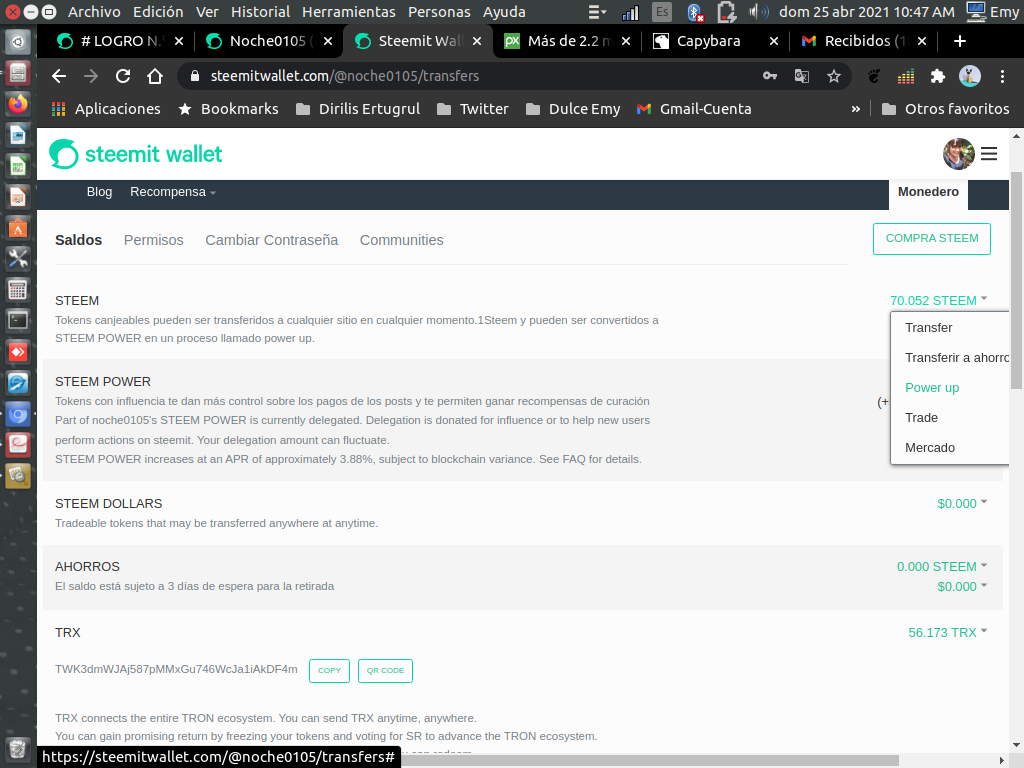Select Transfer from the STEEM menu
This screenshot has height=768, width=1024.
929,328
